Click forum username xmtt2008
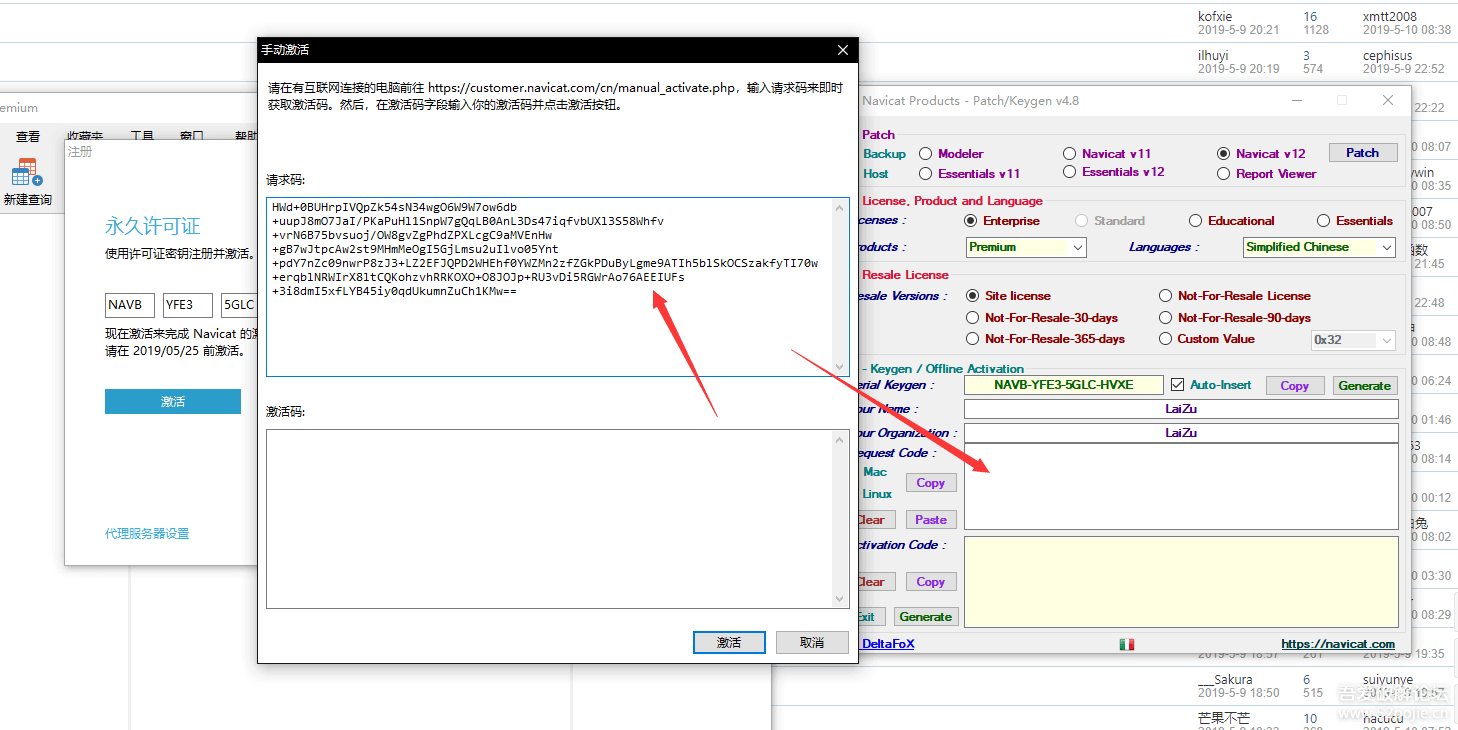Screen dimensions: 1458x730 pos(1390,17)
